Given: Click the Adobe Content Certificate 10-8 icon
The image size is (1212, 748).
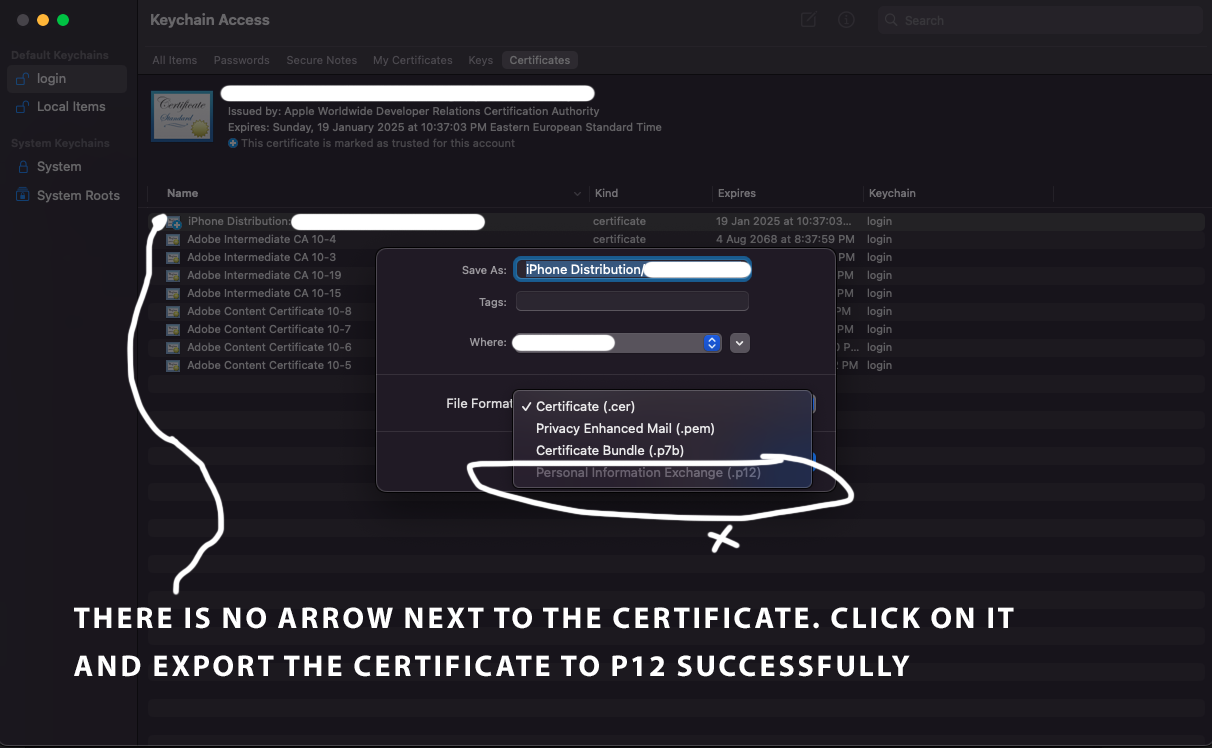Looking at the screenshot, I should 173,312.
